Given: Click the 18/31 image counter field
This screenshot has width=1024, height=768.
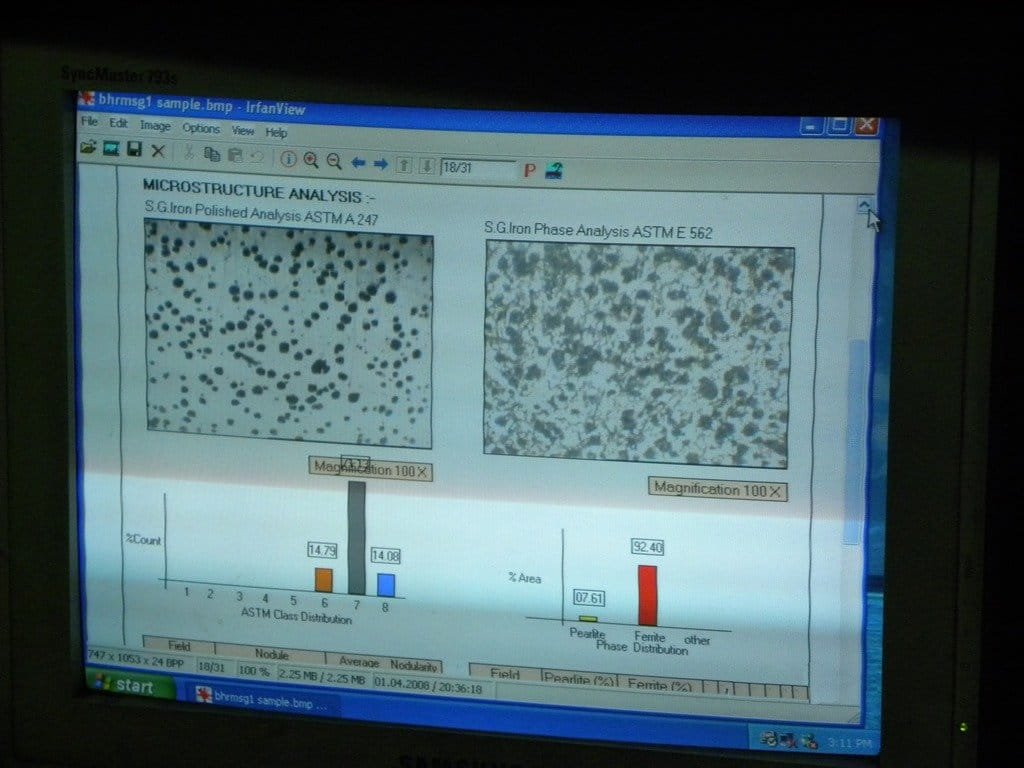Looking at the screenshot, I should coord(478,168).
